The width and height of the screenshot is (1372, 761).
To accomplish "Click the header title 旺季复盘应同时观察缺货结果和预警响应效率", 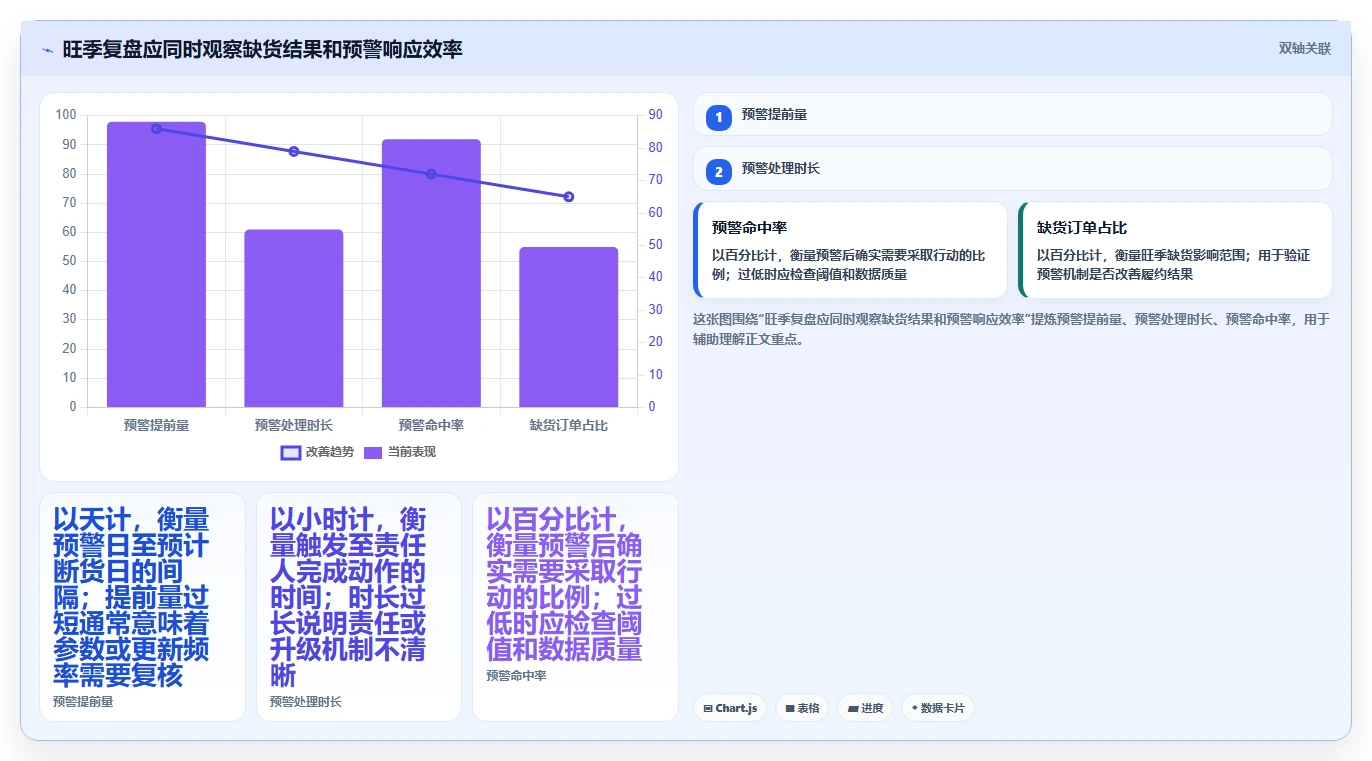I will pyautogui.click(x=263, y=49).
